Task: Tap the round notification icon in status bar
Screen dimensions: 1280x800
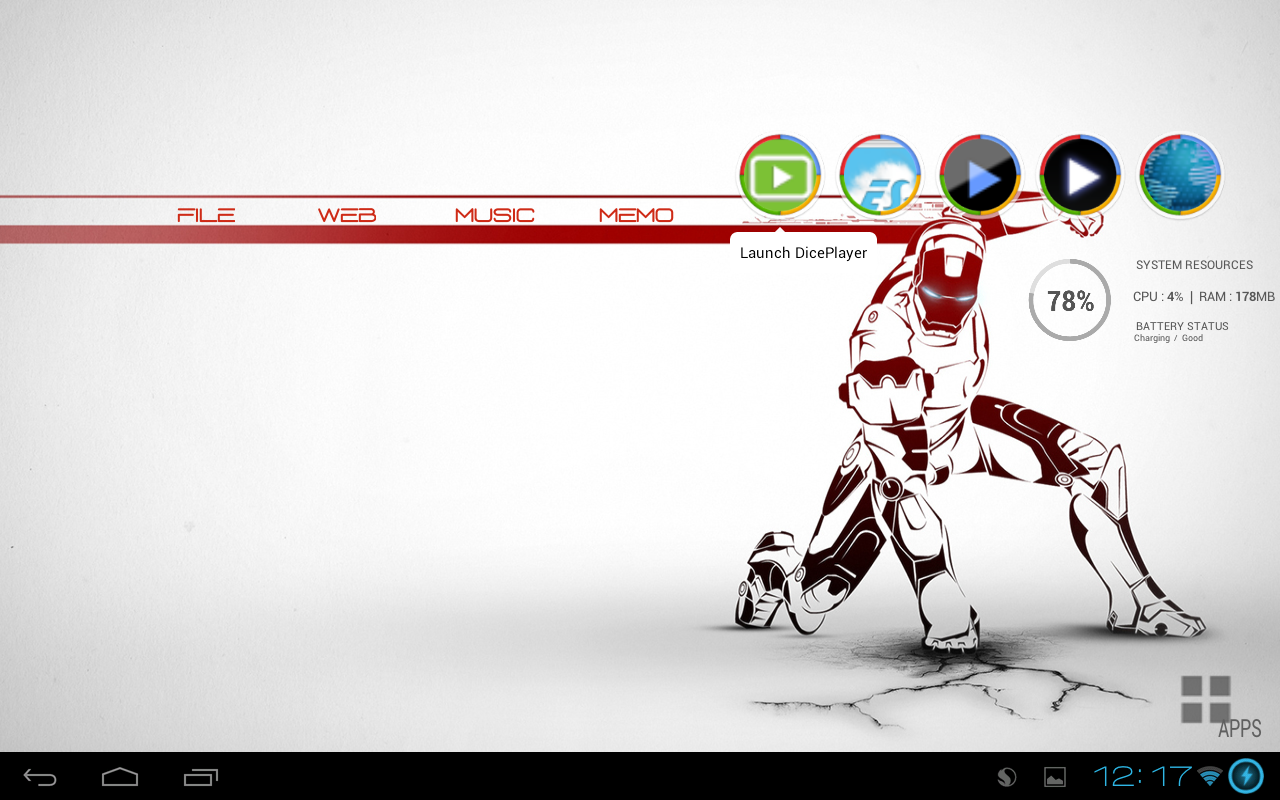Action: click(x=1007, y=777)
